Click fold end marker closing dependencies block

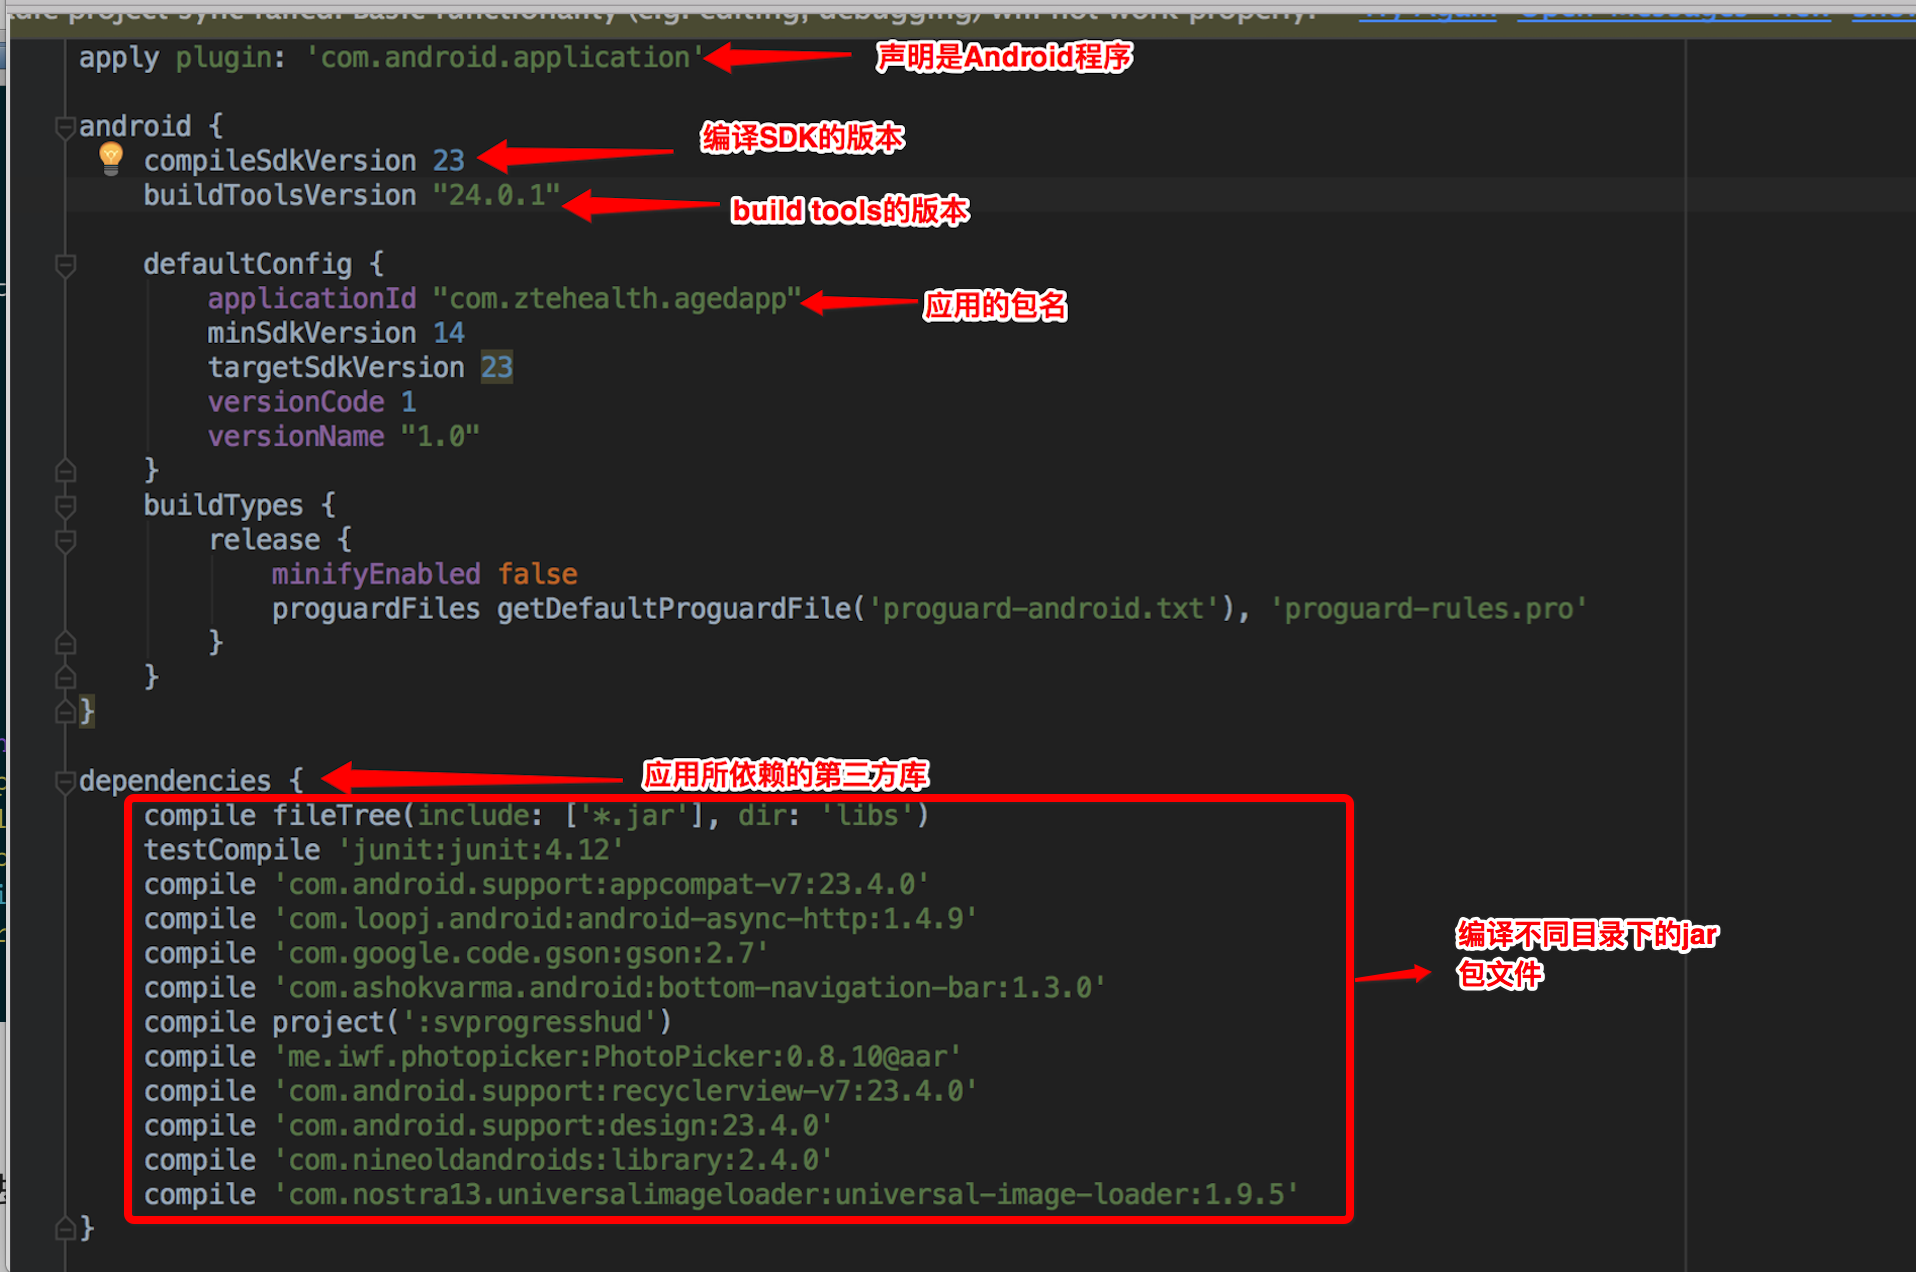tap(65, 1228)
